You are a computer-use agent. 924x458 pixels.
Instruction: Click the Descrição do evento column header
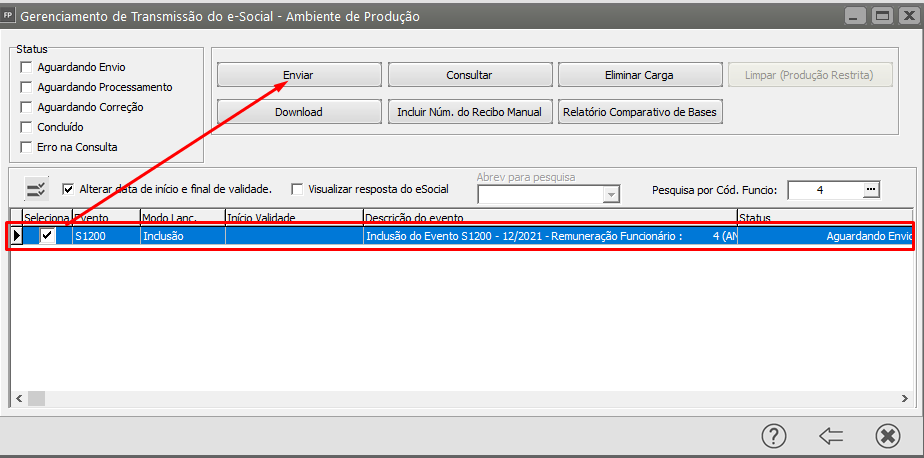(x=548, y=217)
